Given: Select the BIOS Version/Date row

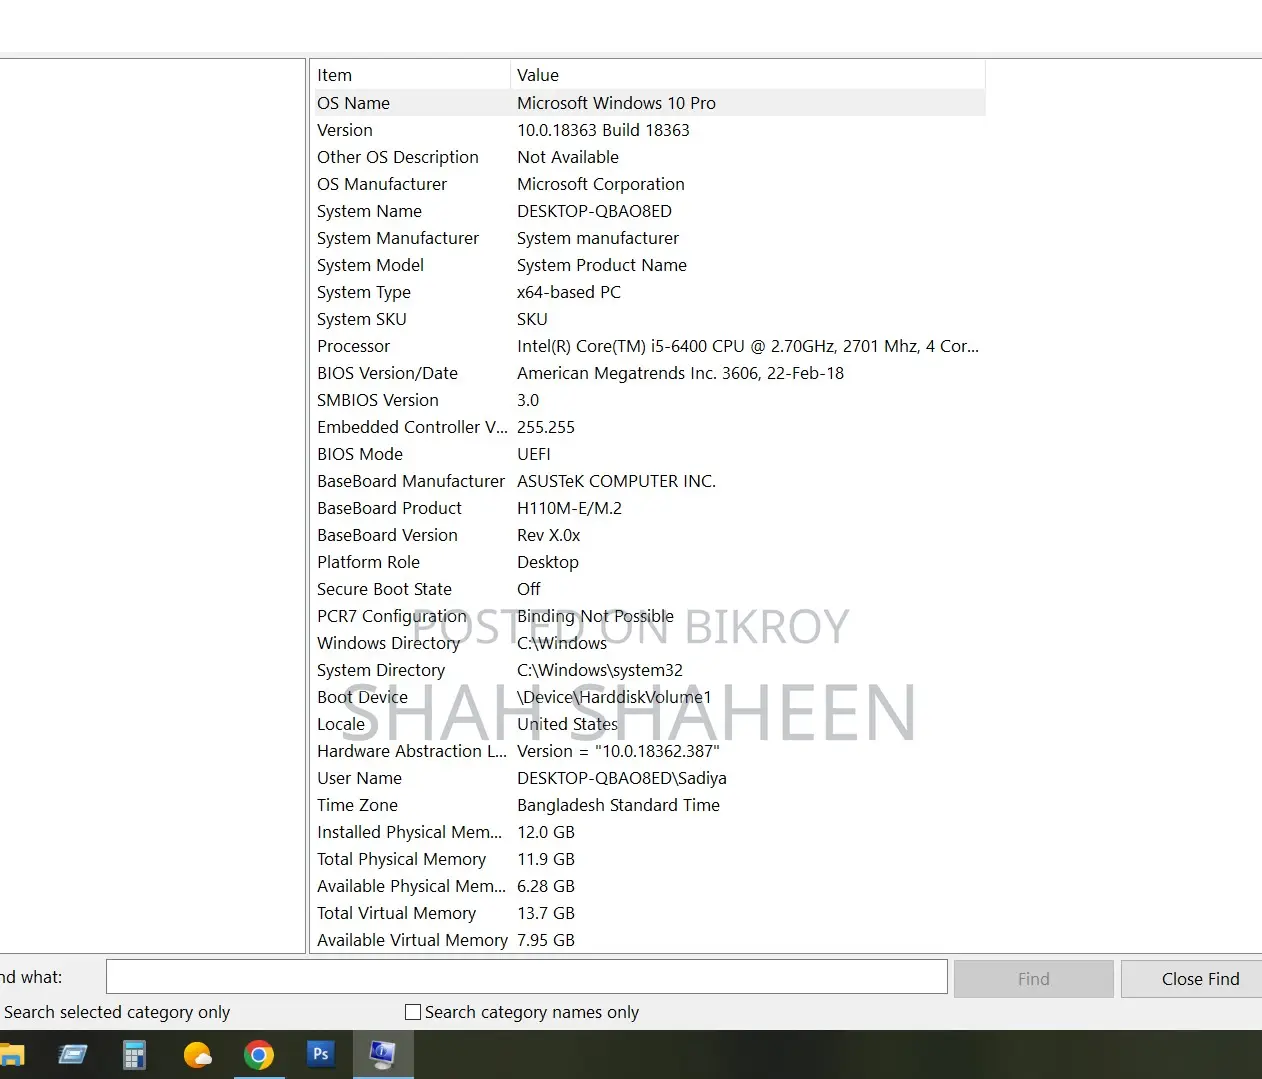Looking at the screenshot, I should (650, 373).
